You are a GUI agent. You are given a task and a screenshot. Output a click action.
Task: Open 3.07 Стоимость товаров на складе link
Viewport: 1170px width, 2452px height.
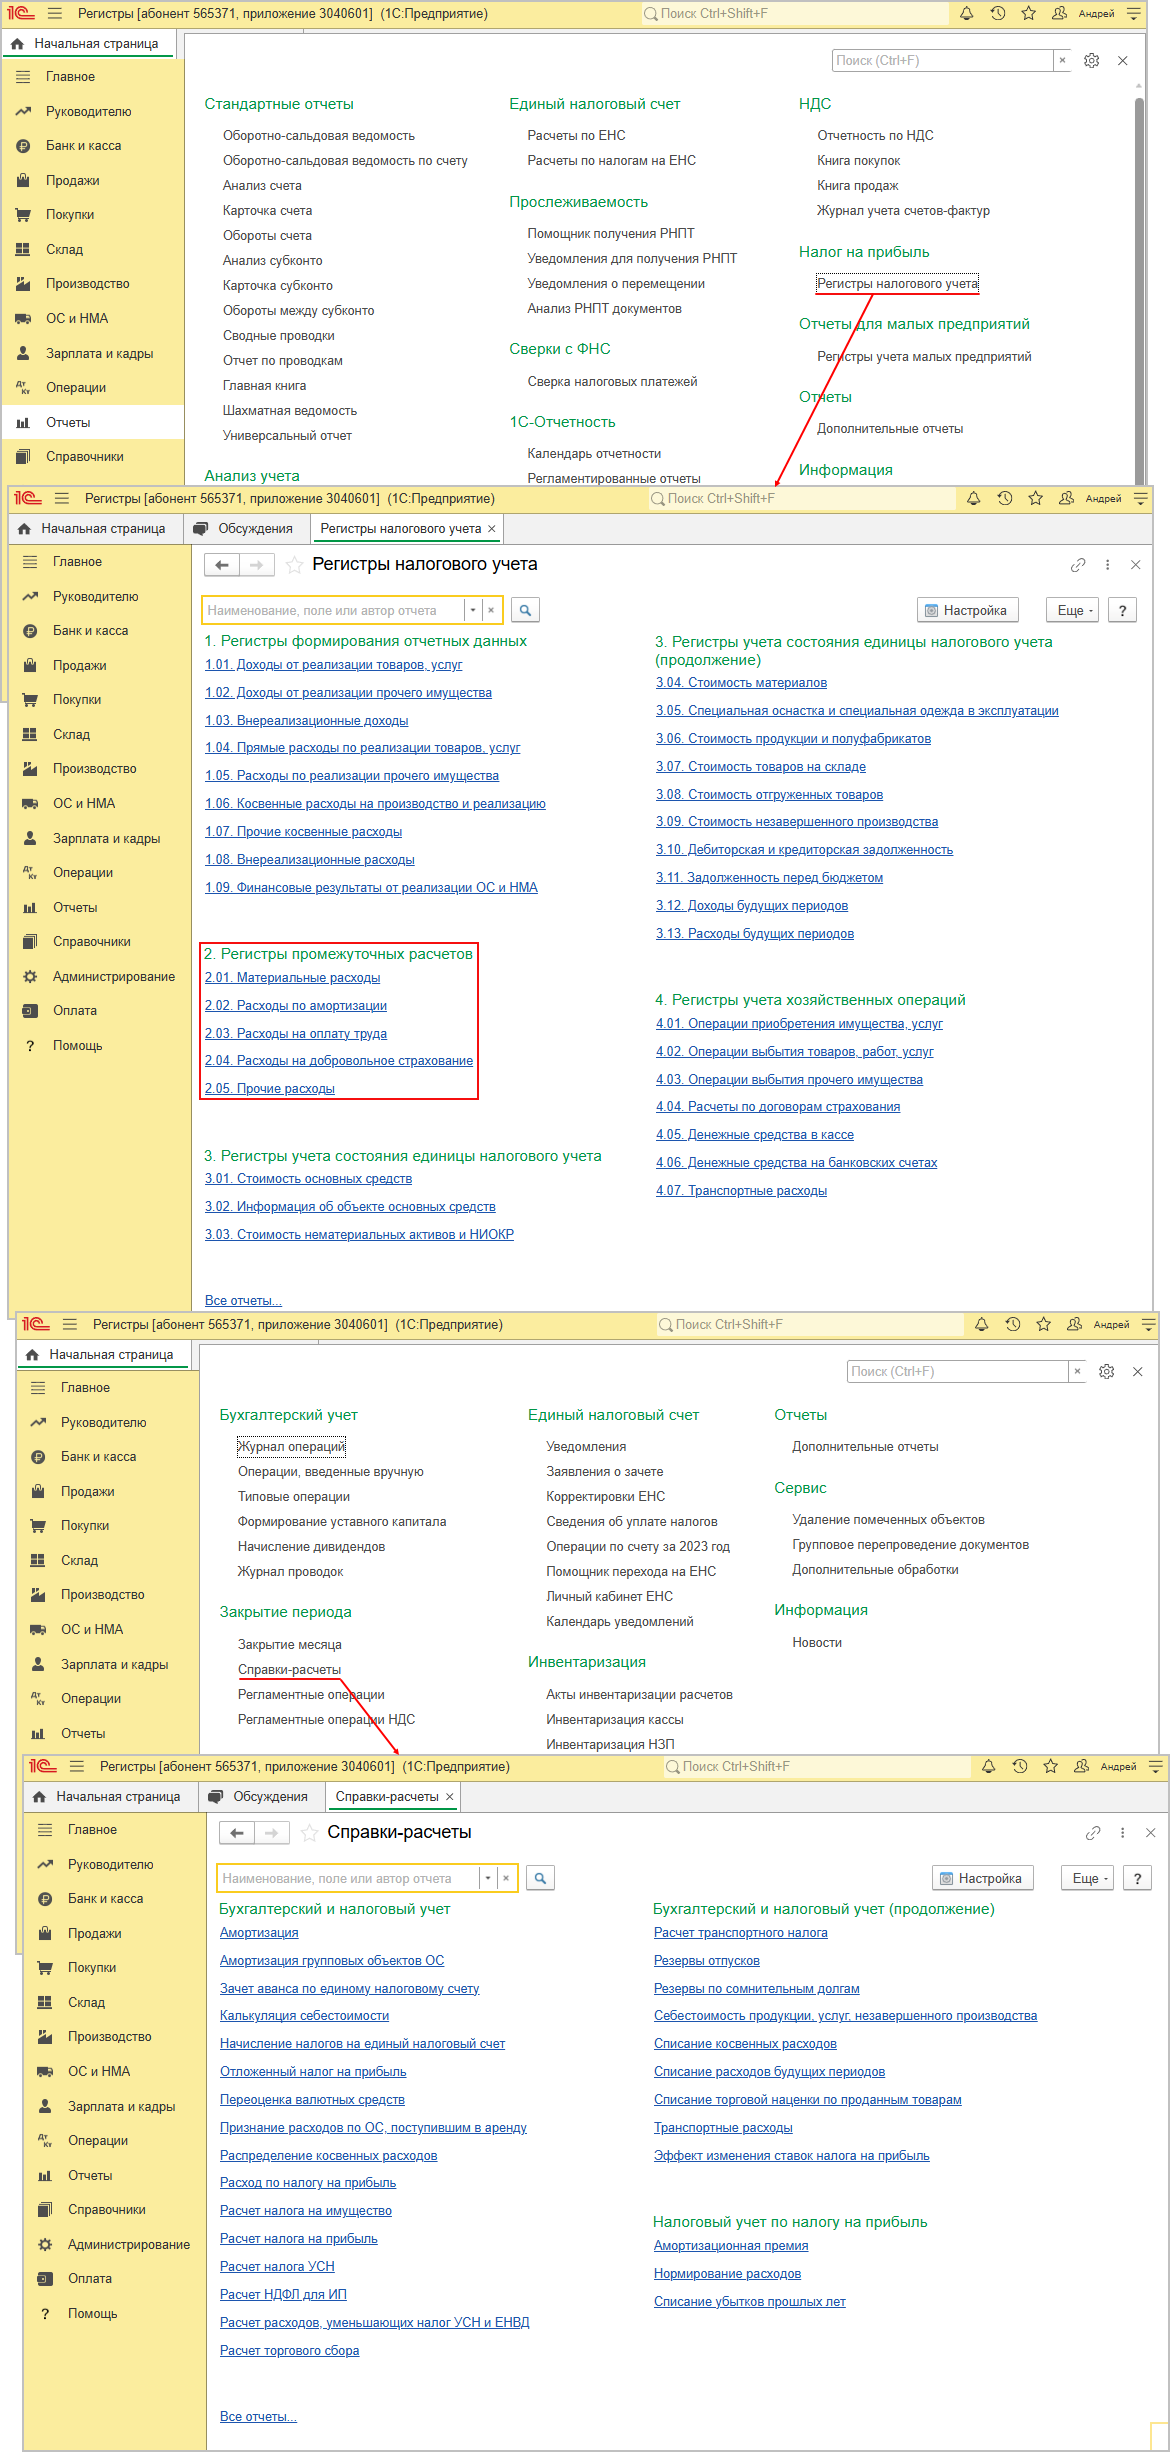coord(761,766)
